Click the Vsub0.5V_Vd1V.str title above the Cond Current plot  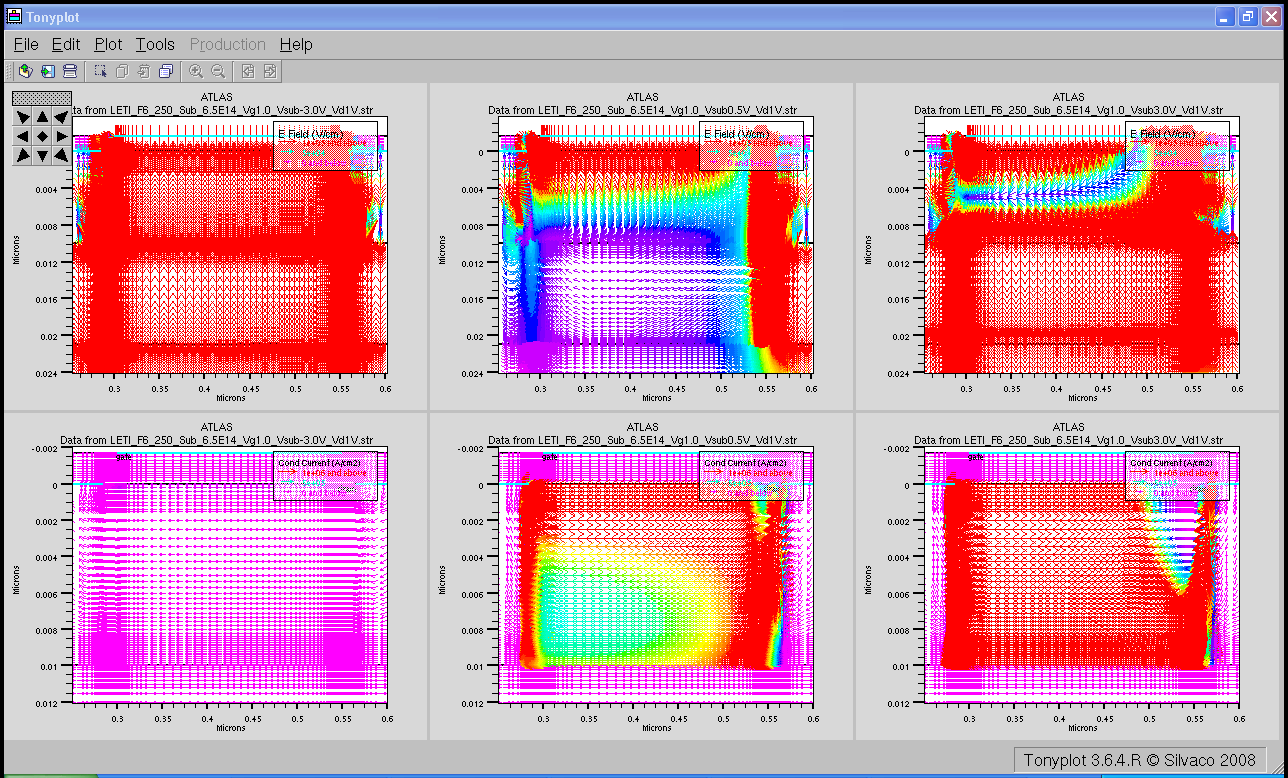(642, 440)
